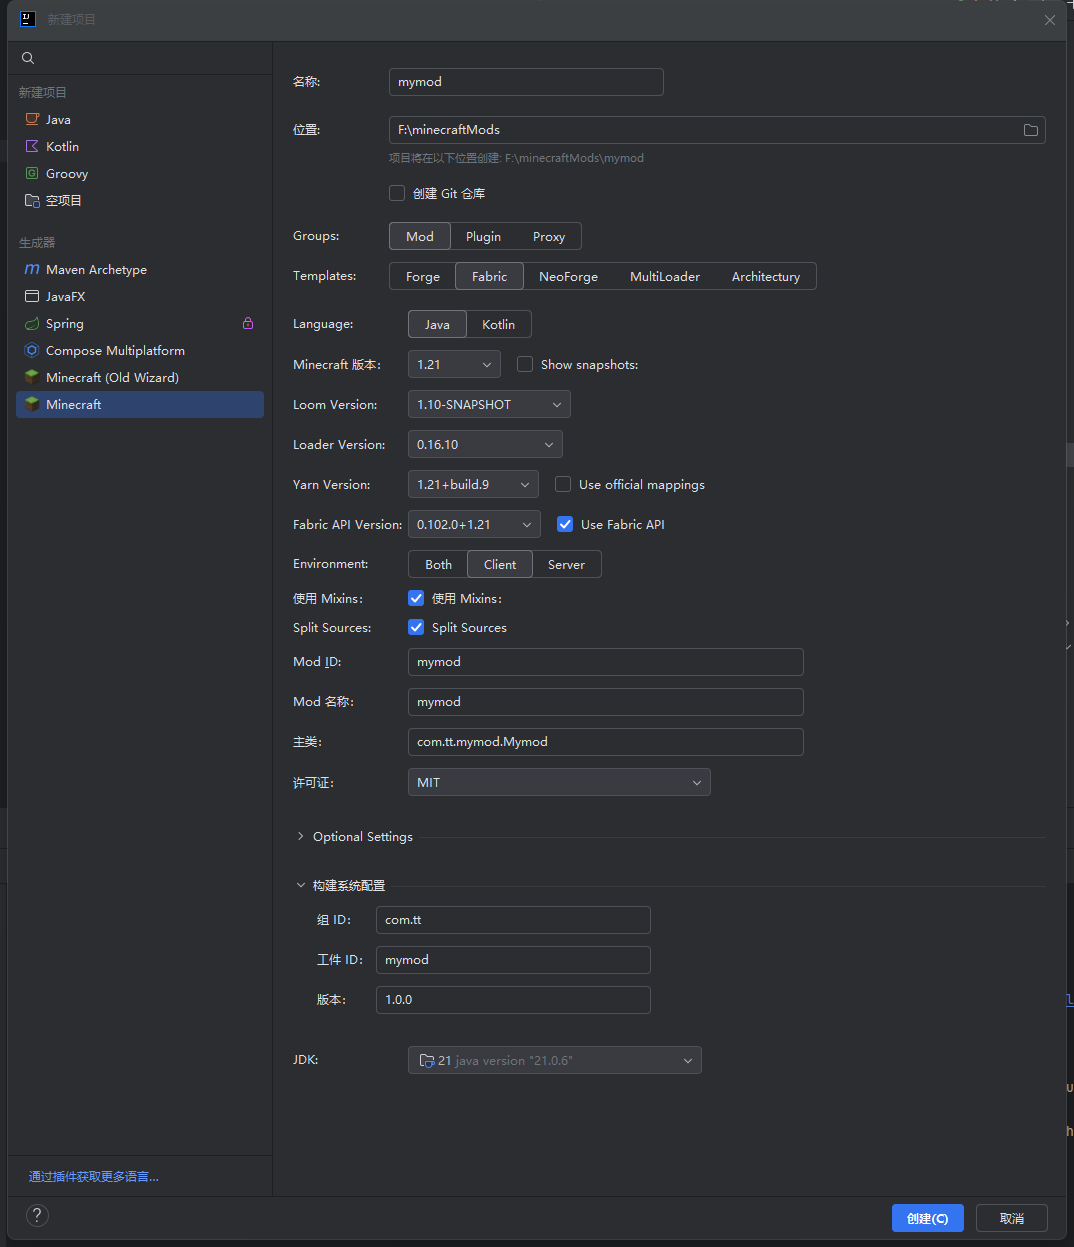Viewport: 1074px width, 1247px height.
Task: Select the Plugin group tab
Action: [x=483, y=237]
